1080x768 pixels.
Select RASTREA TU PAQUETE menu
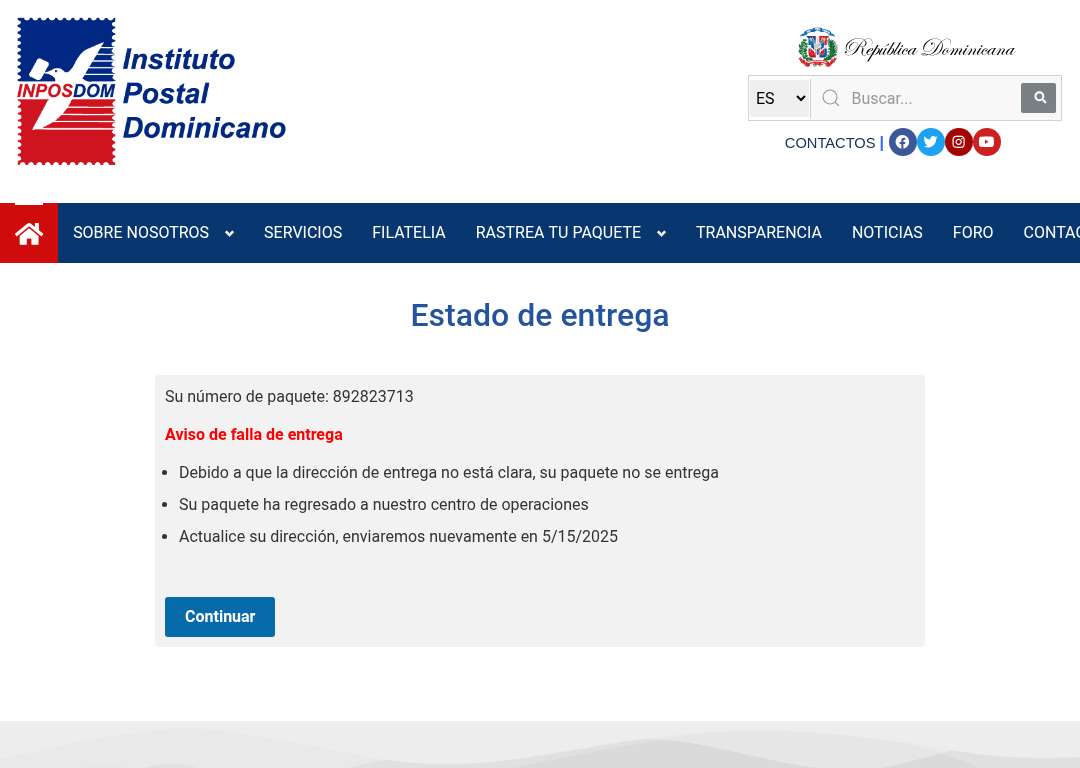point(558,233)
